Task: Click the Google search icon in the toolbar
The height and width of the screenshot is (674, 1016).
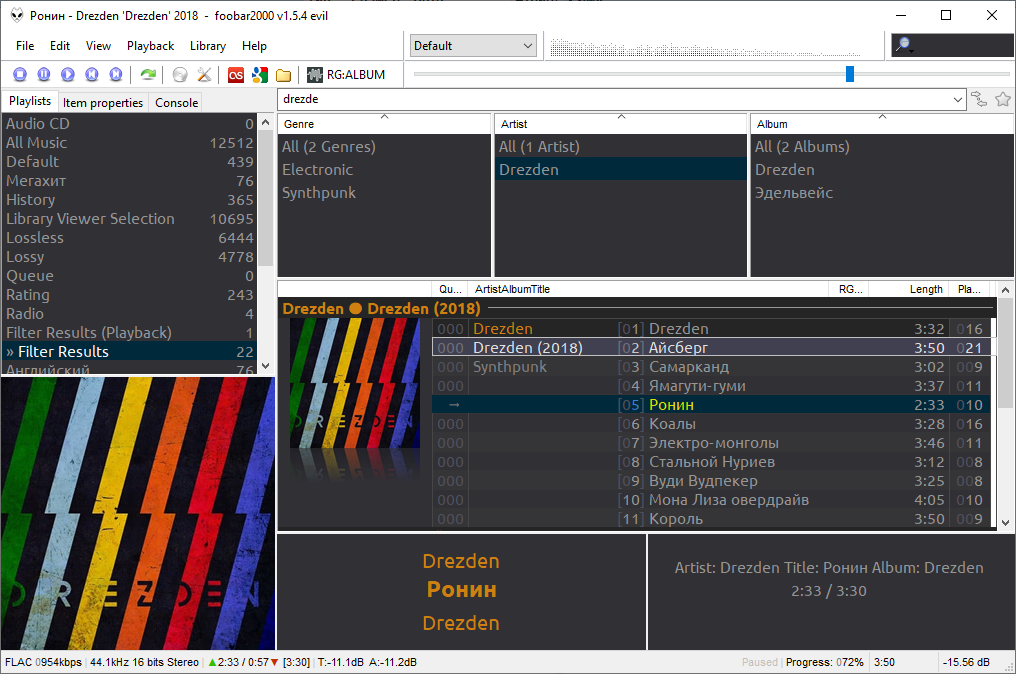Action: point(260,74)
